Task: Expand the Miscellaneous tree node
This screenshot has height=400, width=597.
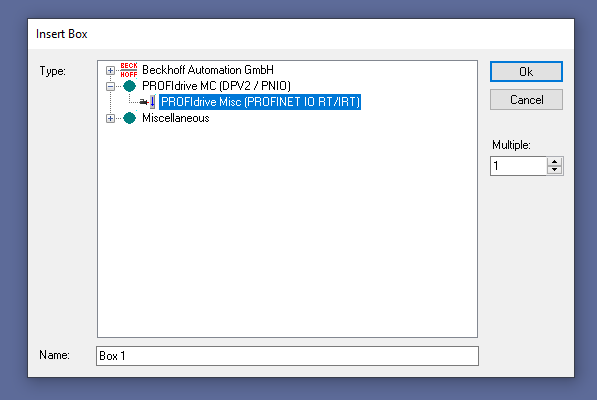Action: pyautogui.click(x=110, y=118)
